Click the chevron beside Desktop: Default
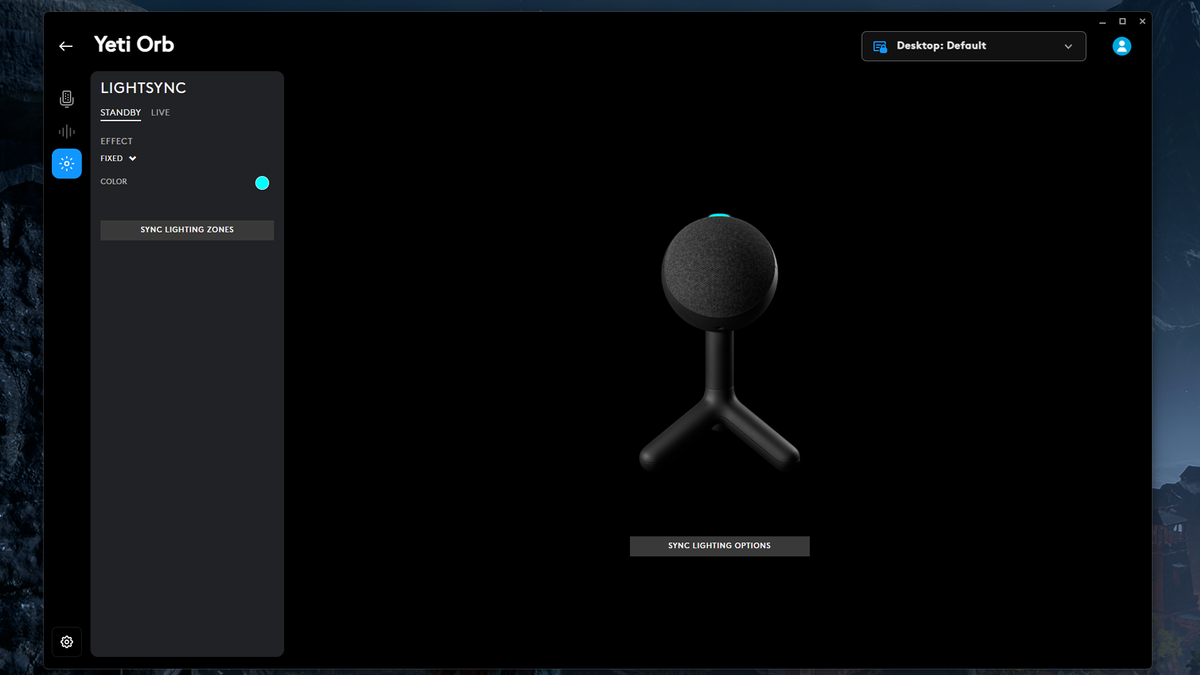This screenshot has height=675, width=1200. point(1069,46)
